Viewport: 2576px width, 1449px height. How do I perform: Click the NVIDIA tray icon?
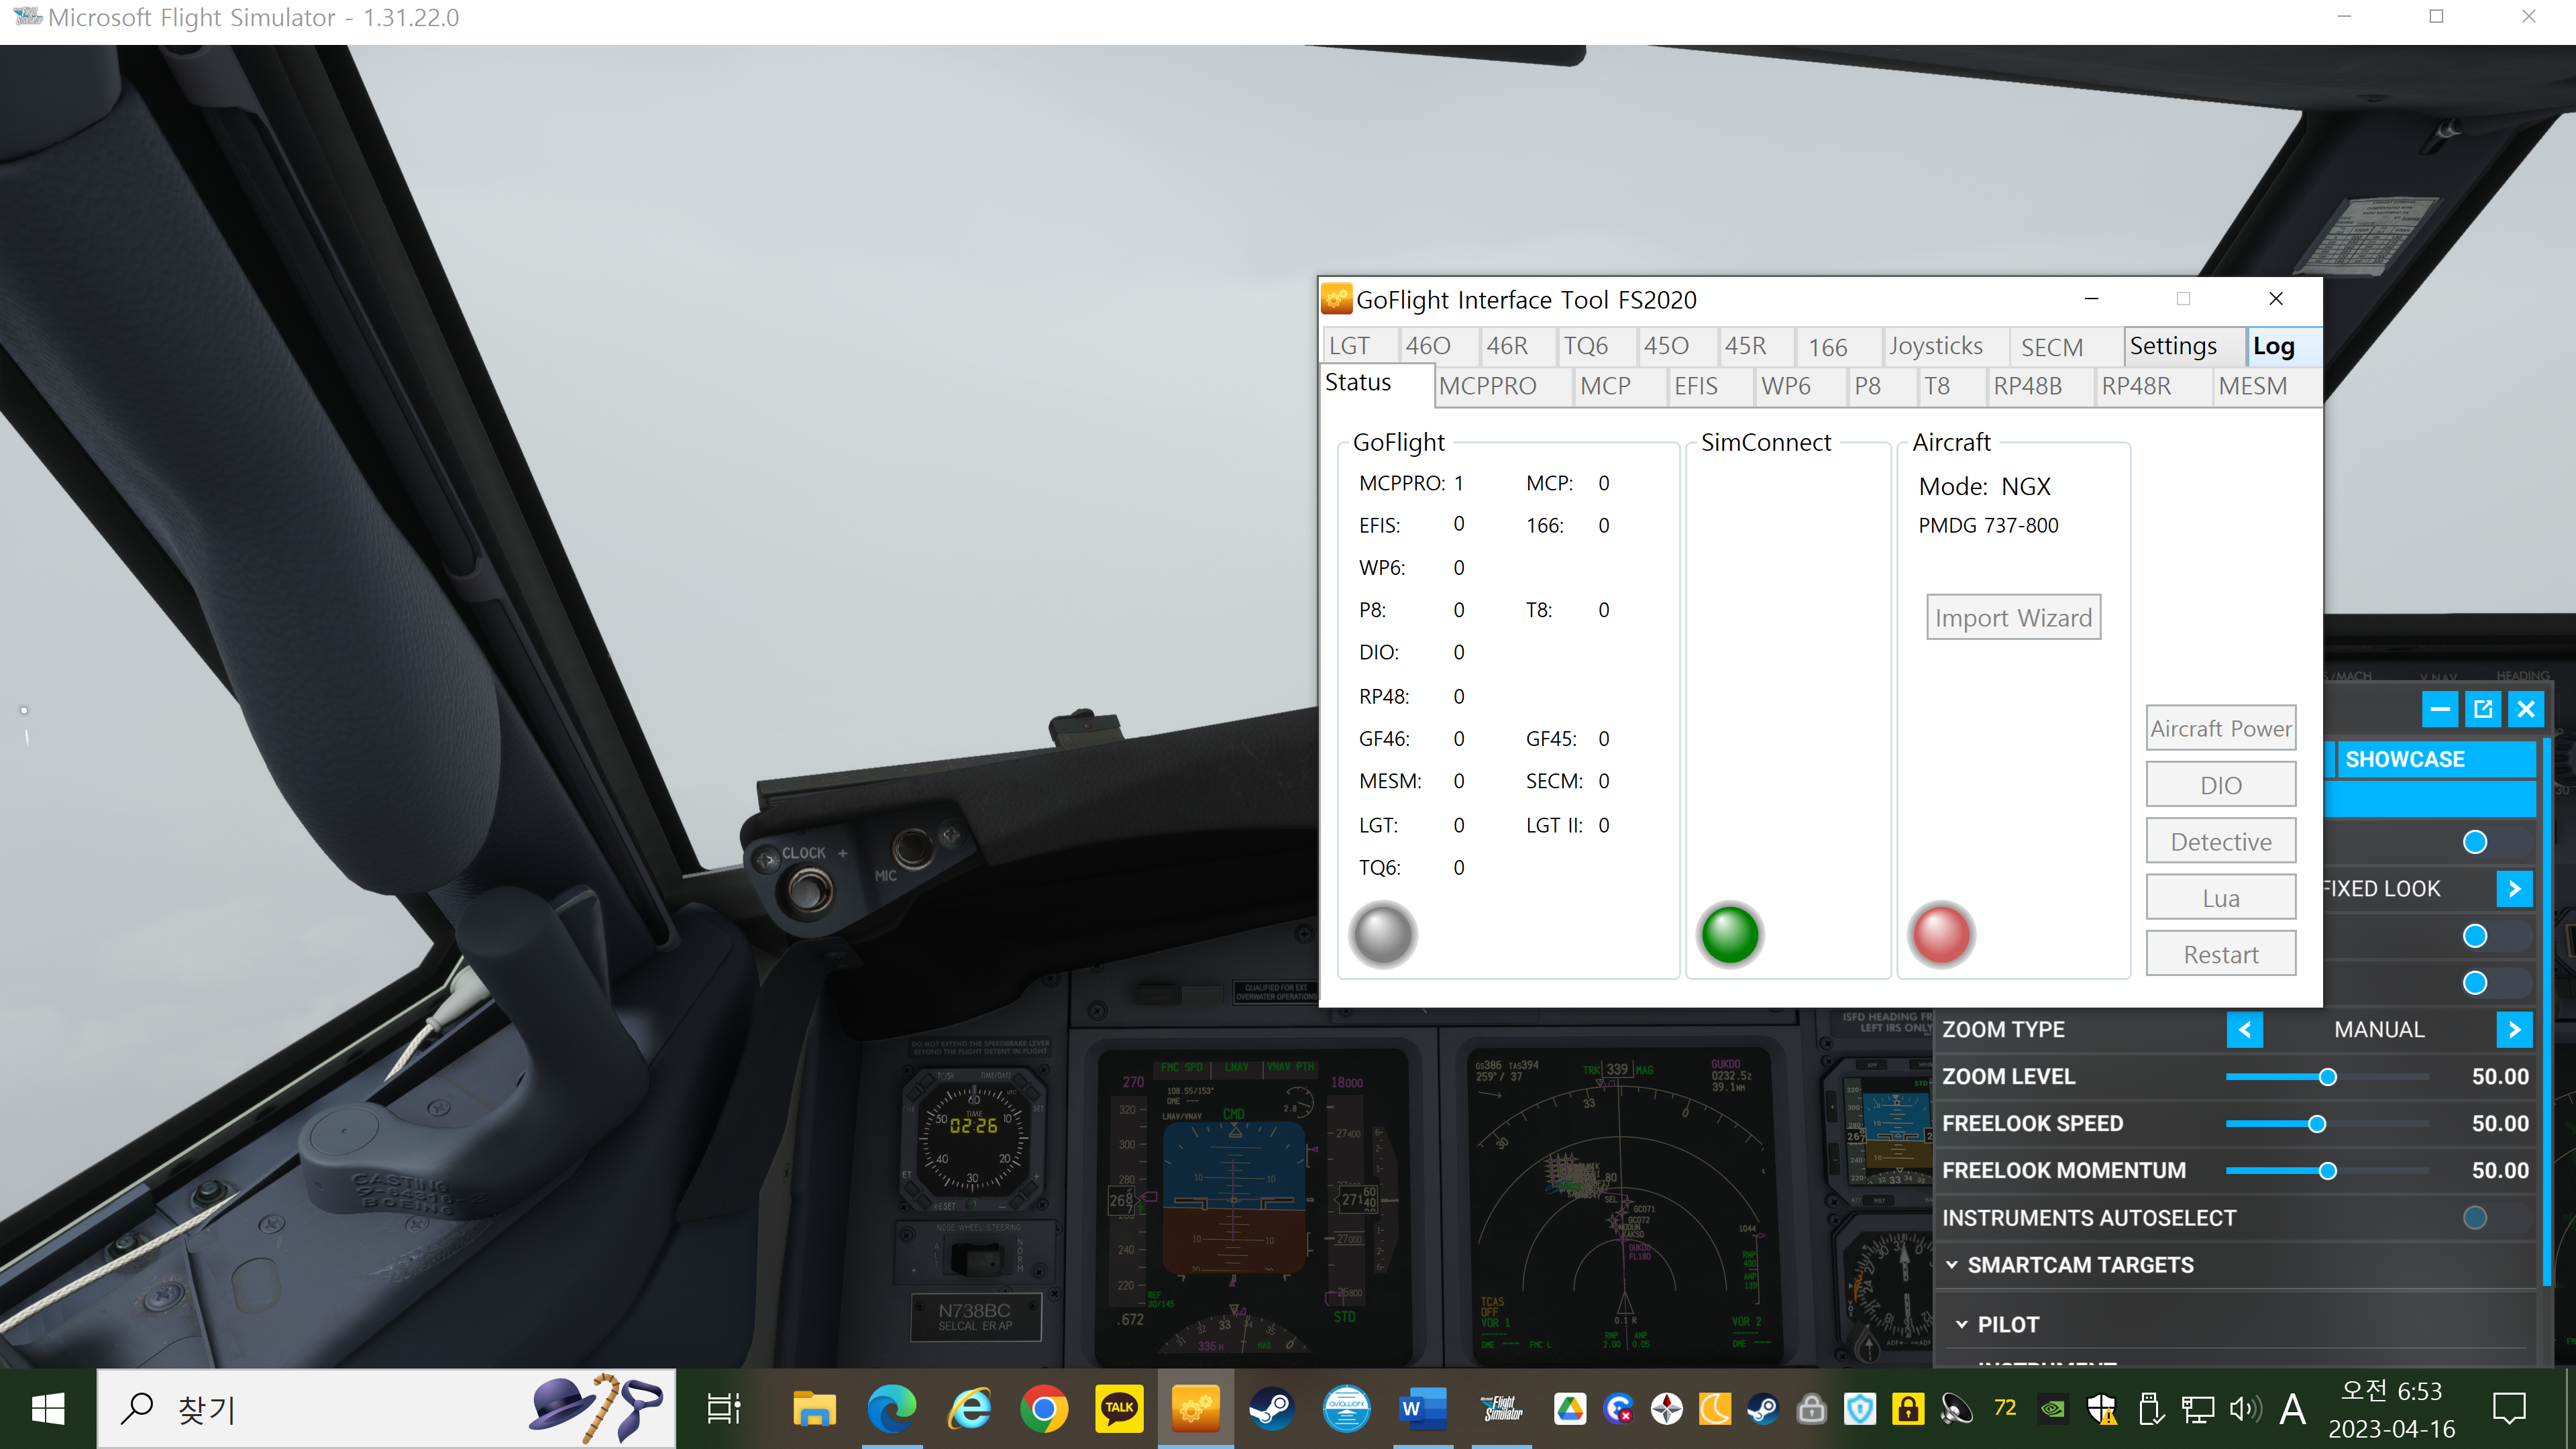[x=2053, y=1409]
